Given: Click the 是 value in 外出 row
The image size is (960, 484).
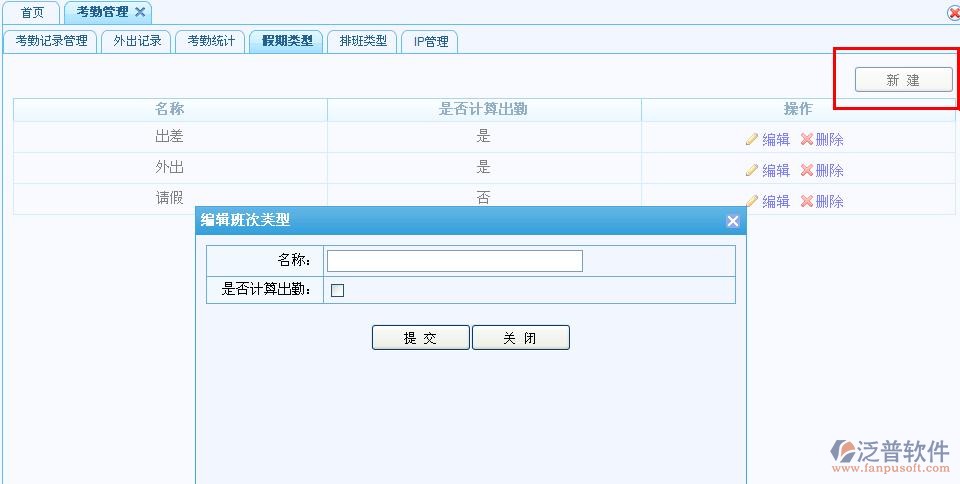Looking at the screenshot, I should tap(484, 167).
